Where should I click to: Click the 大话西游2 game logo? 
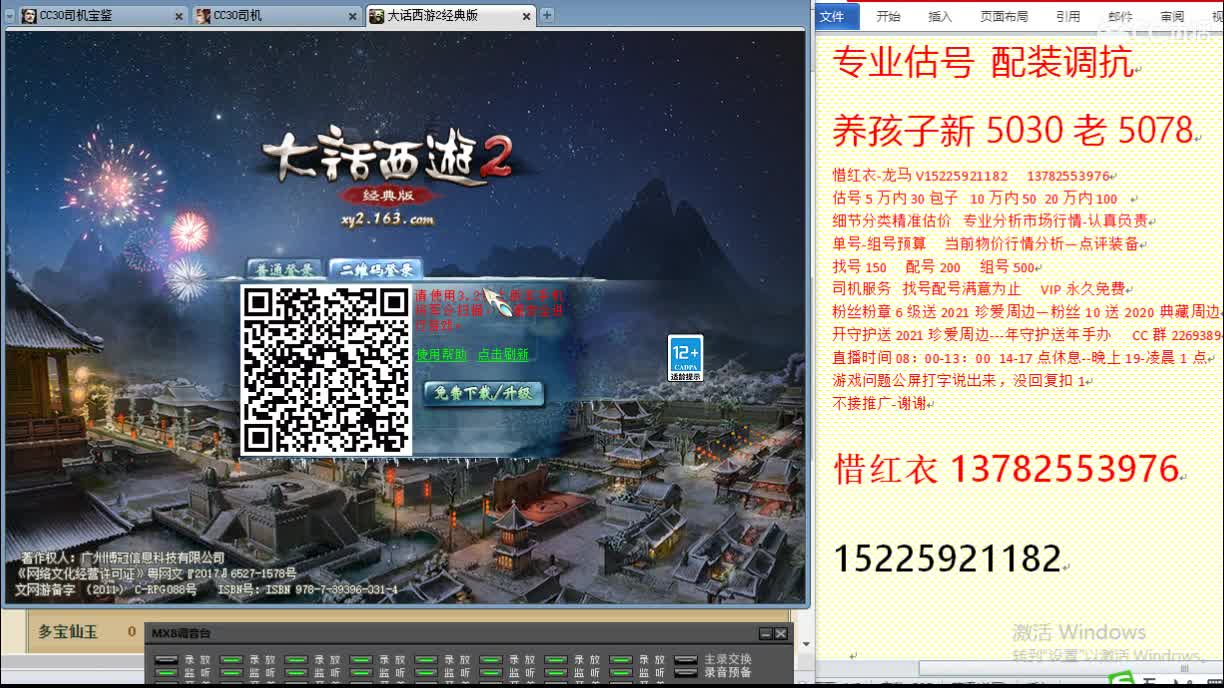[x=388, y=158]
